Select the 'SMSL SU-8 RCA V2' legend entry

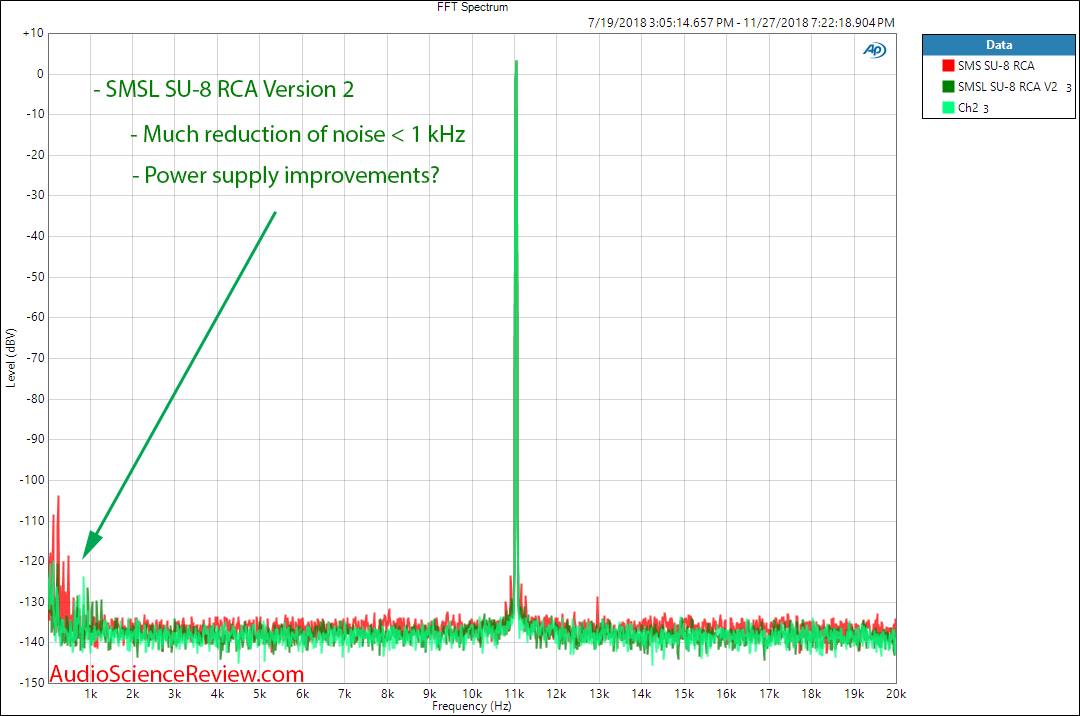[x=1007, y=87]
